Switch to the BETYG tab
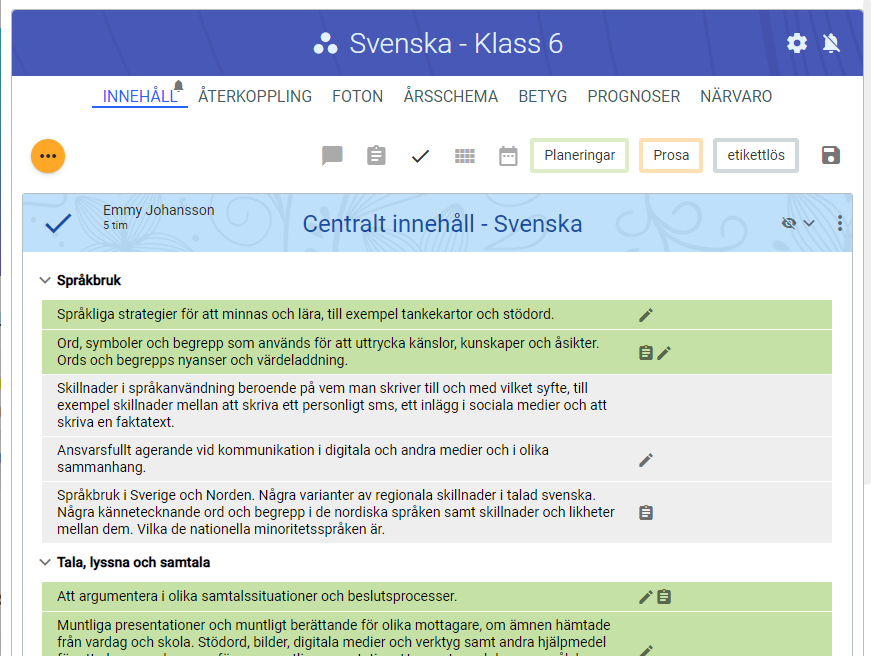 tap(542, 97)
